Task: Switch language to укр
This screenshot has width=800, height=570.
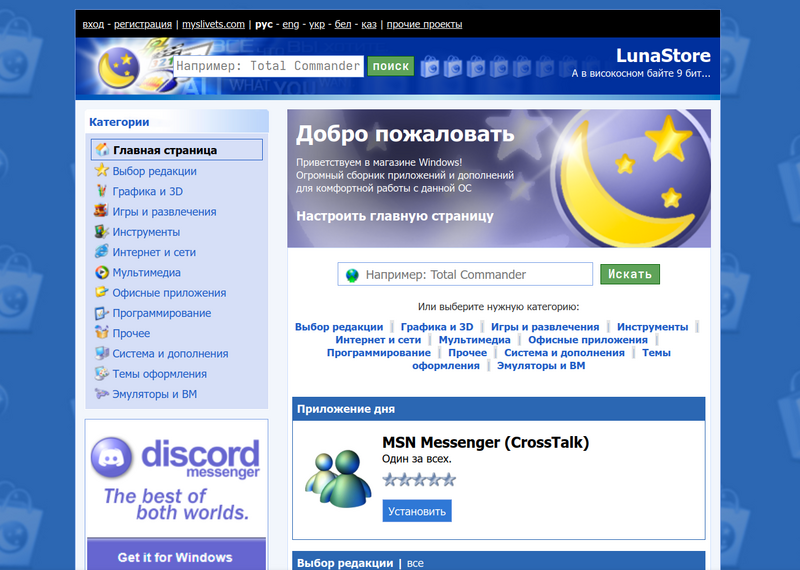Action: click(317, 24)
